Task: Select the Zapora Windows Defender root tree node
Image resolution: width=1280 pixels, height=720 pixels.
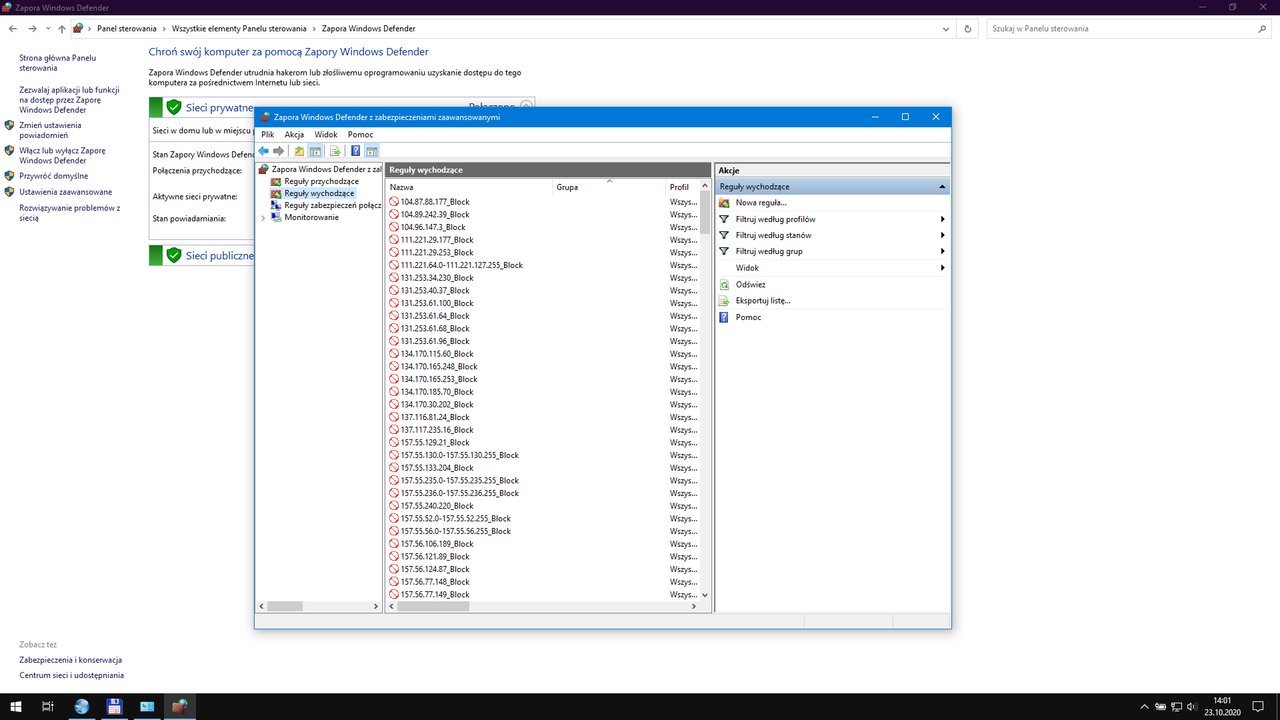Action: tap(326, 169)
